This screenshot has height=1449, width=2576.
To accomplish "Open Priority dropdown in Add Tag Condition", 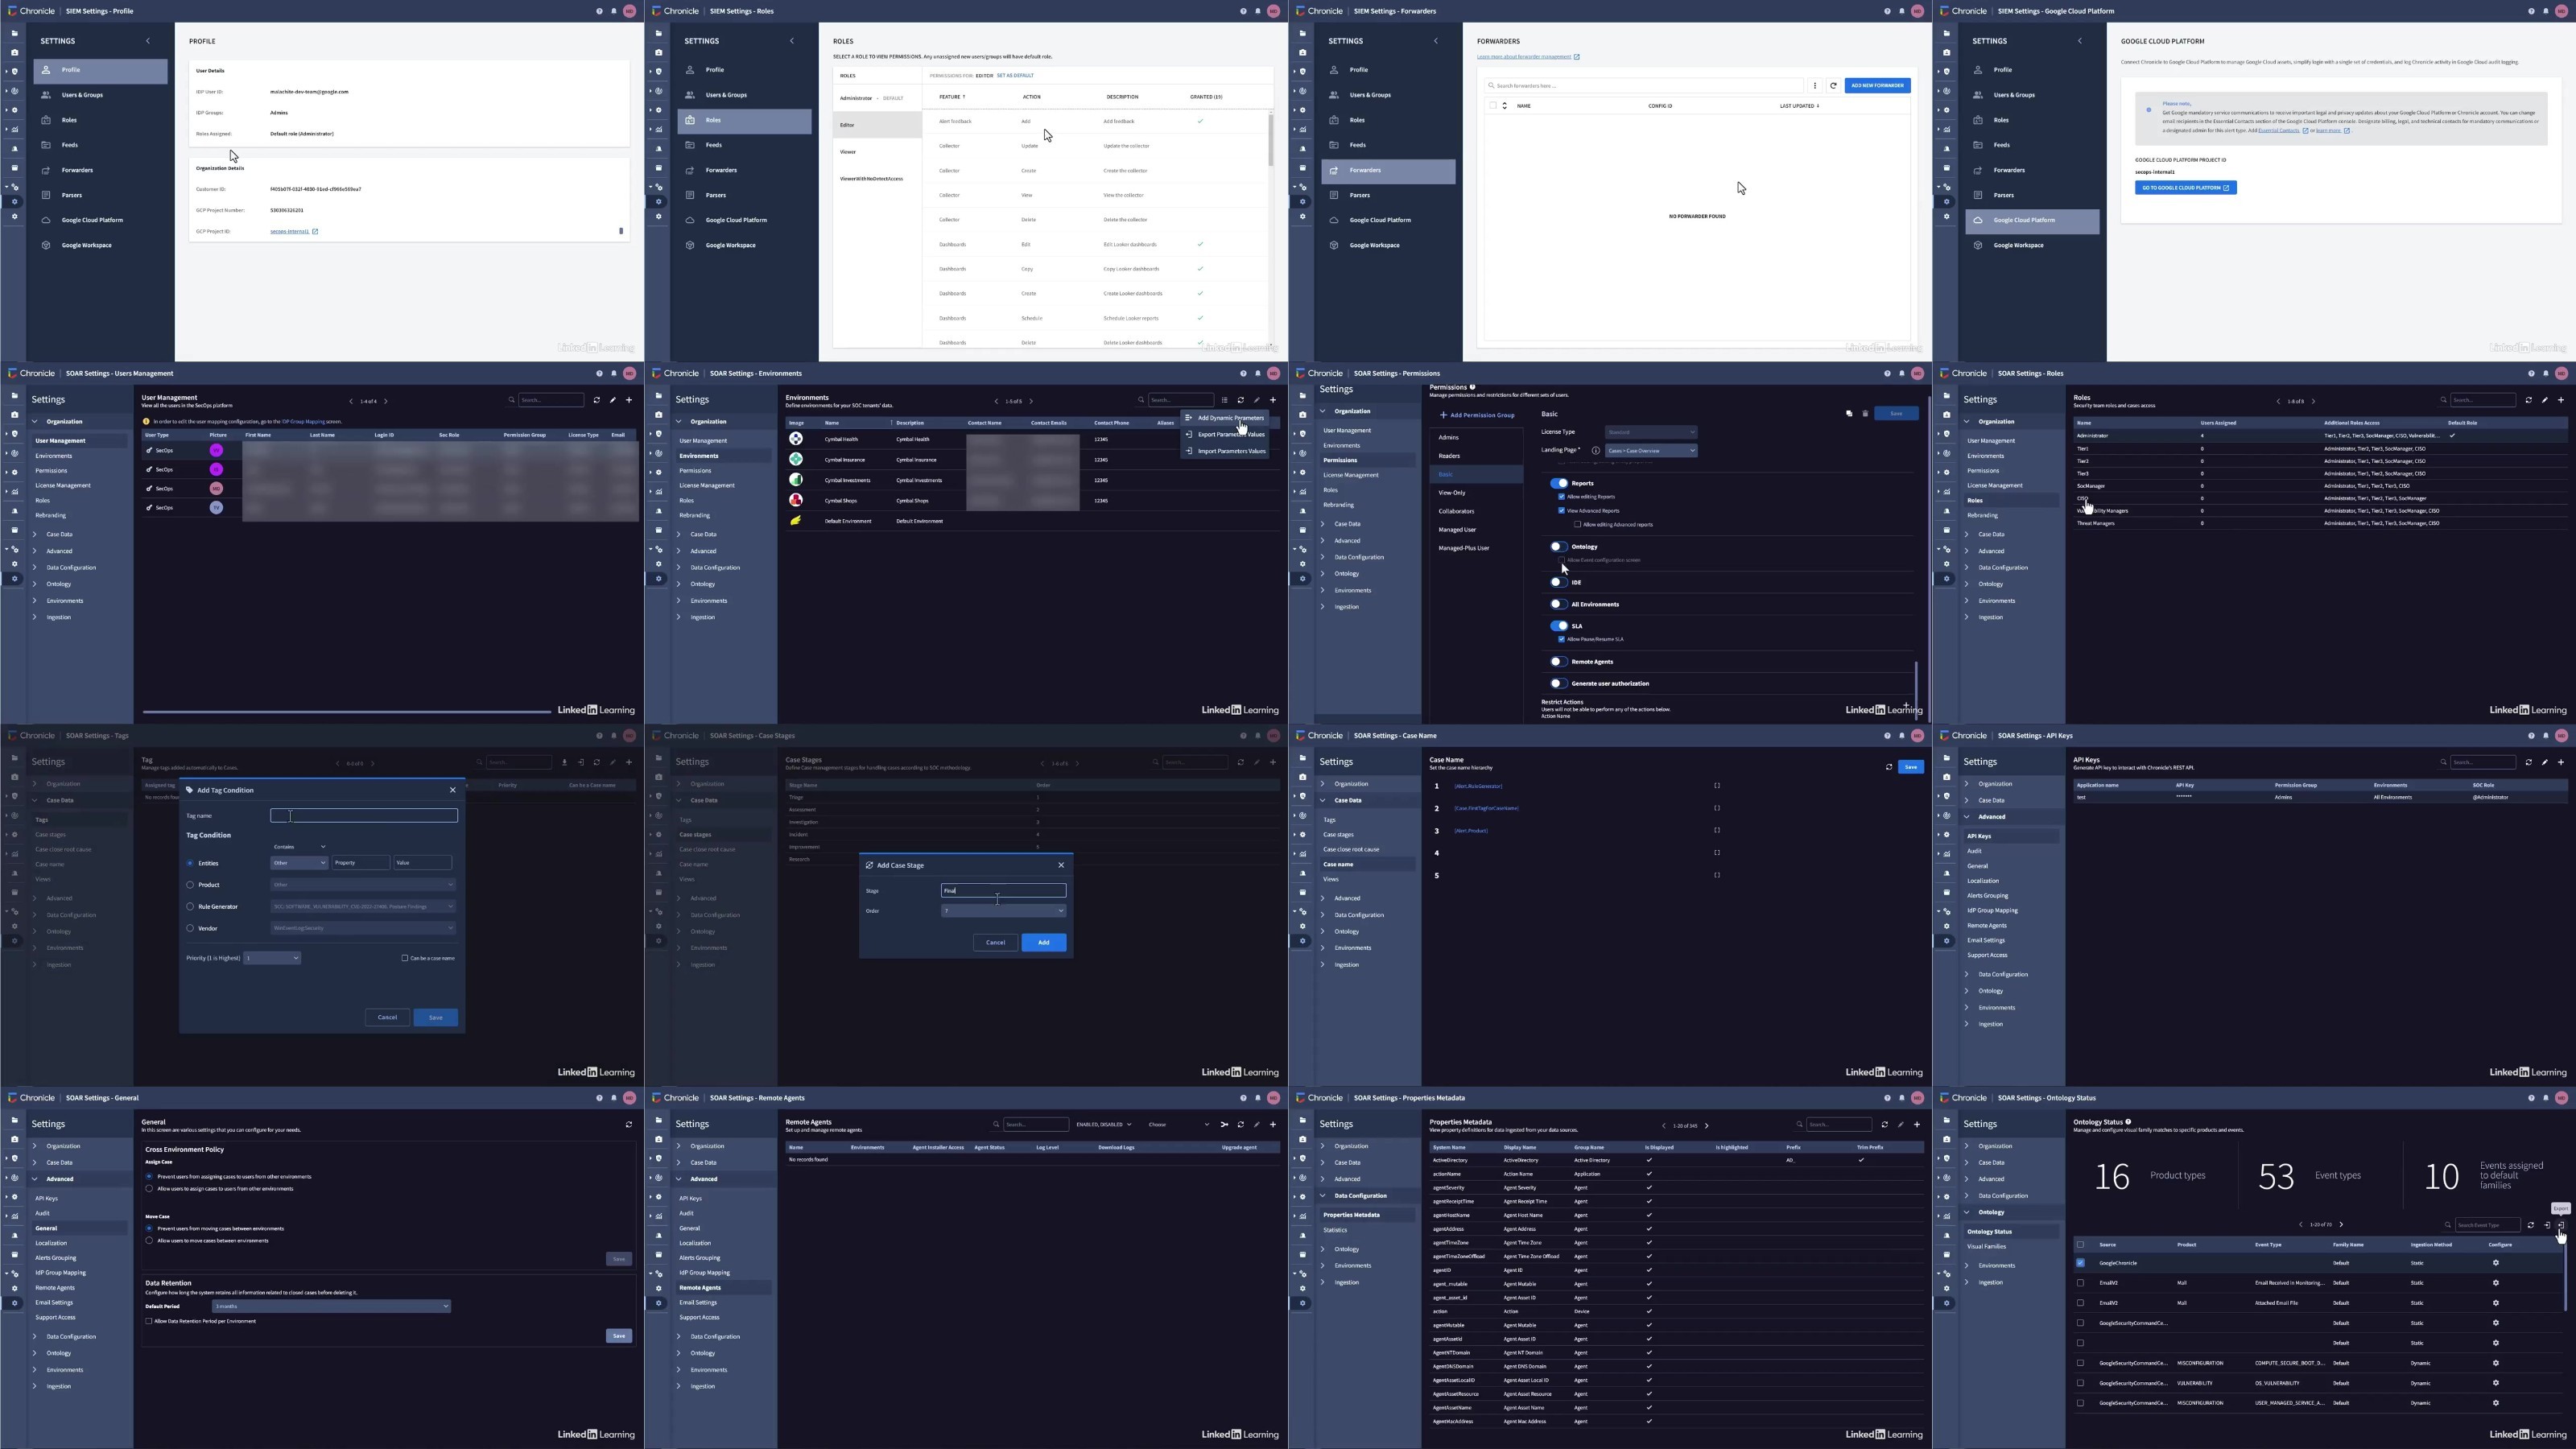I will [x=272, y=958].
